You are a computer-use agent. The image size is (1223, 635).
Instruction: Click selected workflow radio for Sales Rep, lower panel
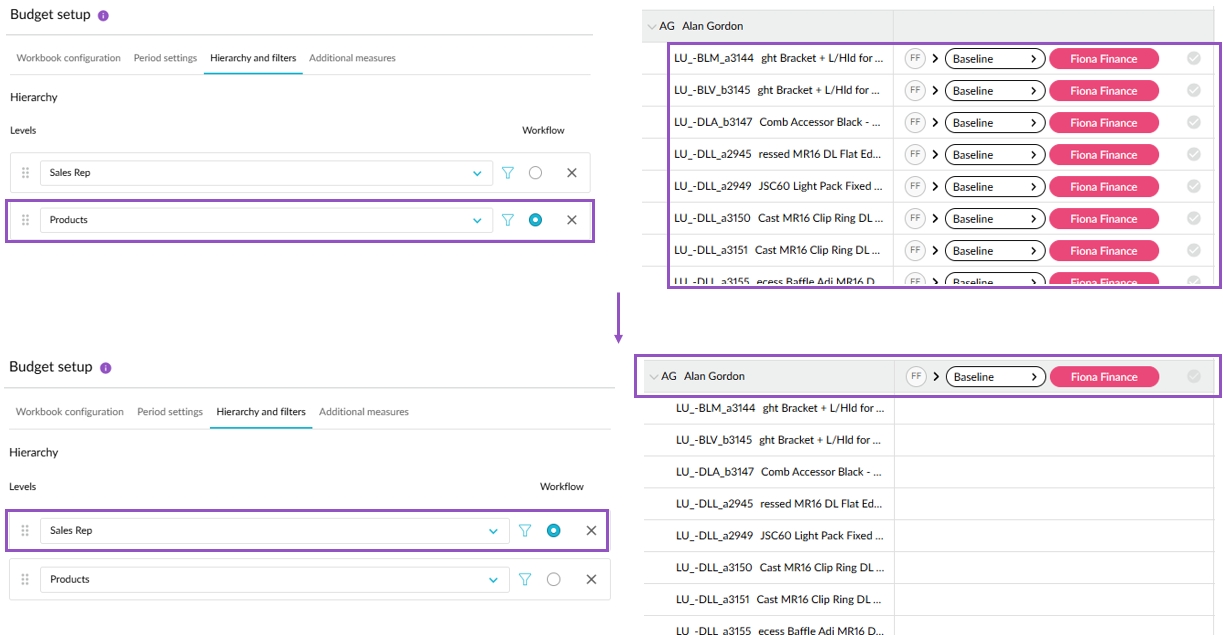coord(554,531)
